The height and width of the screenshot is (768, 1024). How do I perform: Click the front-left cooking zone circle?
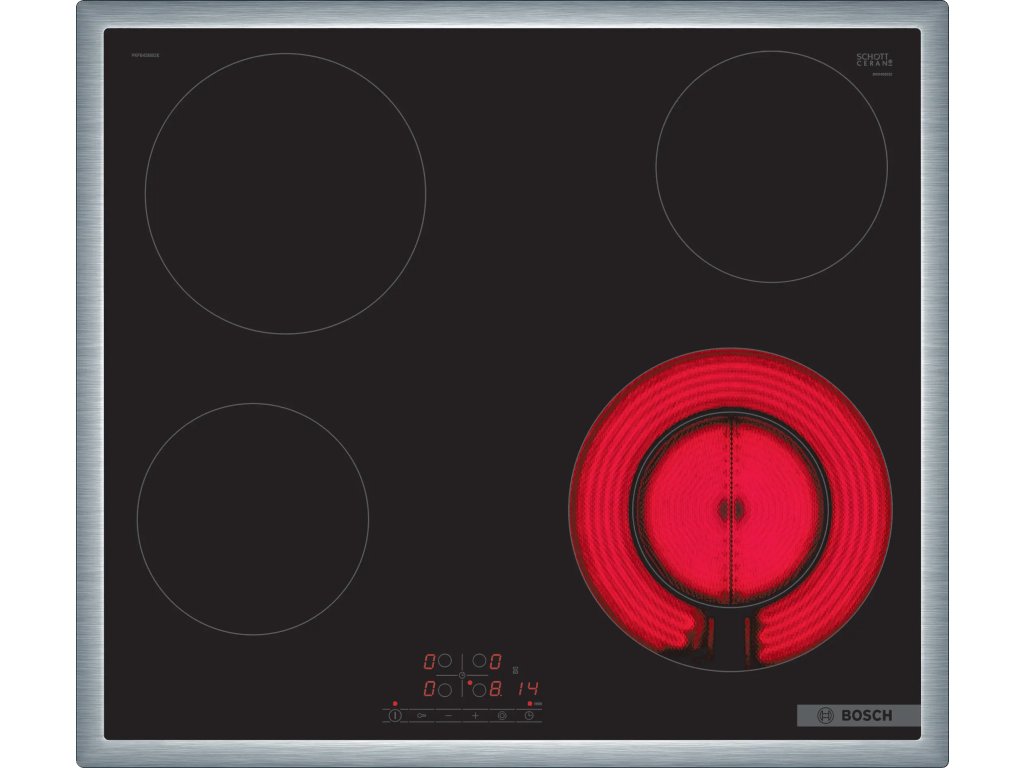click(253, 518)
